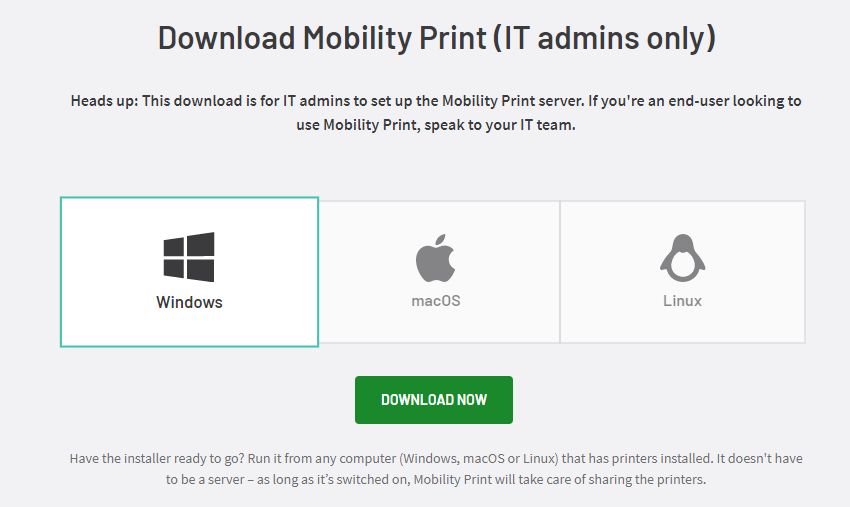
Task: Start download with the DOWNLOAD NOW button
Action: coord(434,400)
